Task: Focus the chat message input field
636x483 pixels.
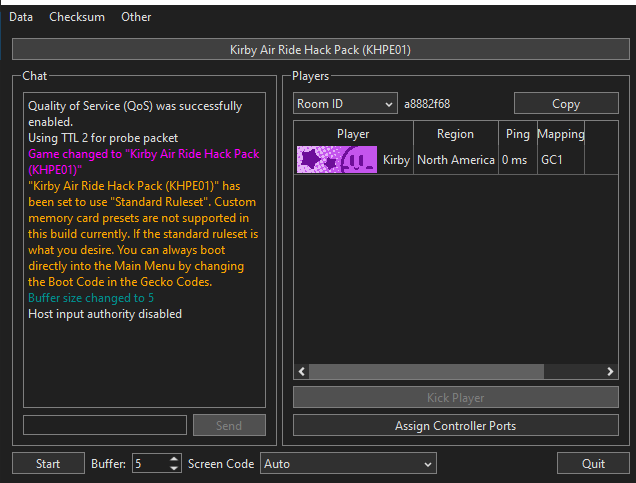Action: click(105, 425)
